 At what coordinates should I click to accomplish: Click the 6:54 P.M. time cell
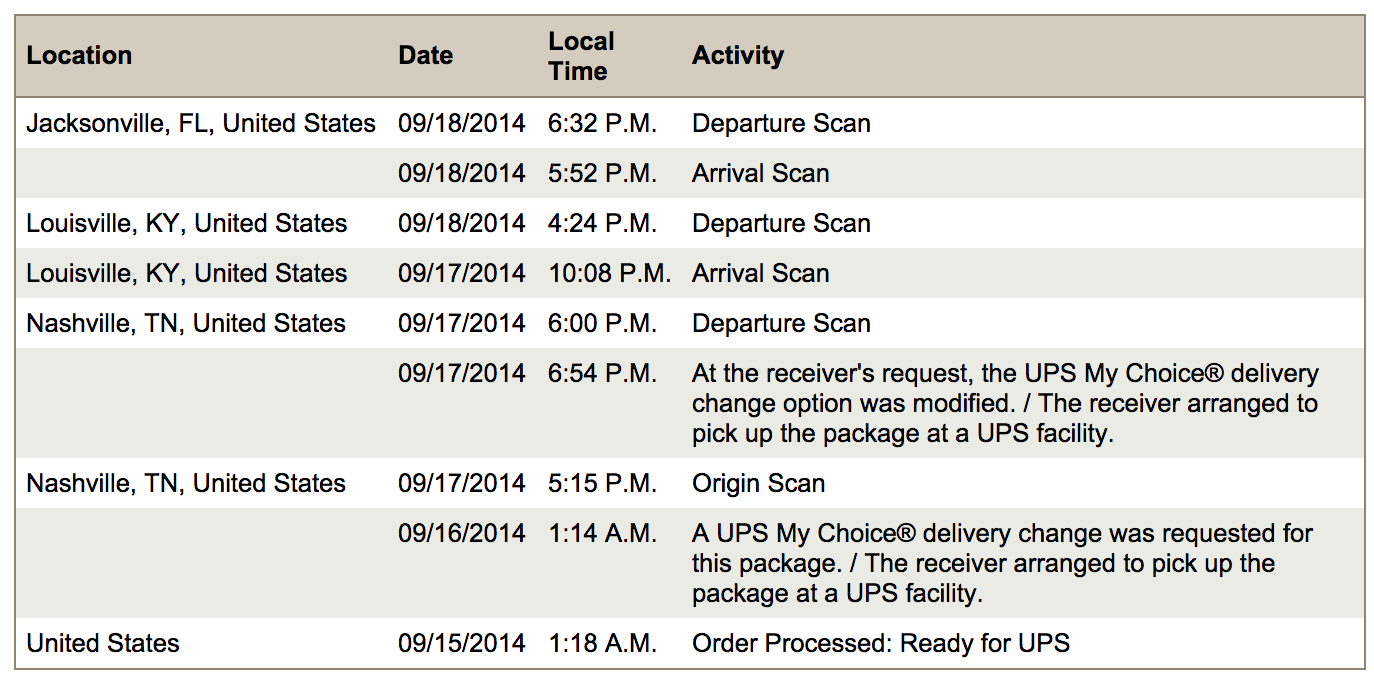click(602, 374)
